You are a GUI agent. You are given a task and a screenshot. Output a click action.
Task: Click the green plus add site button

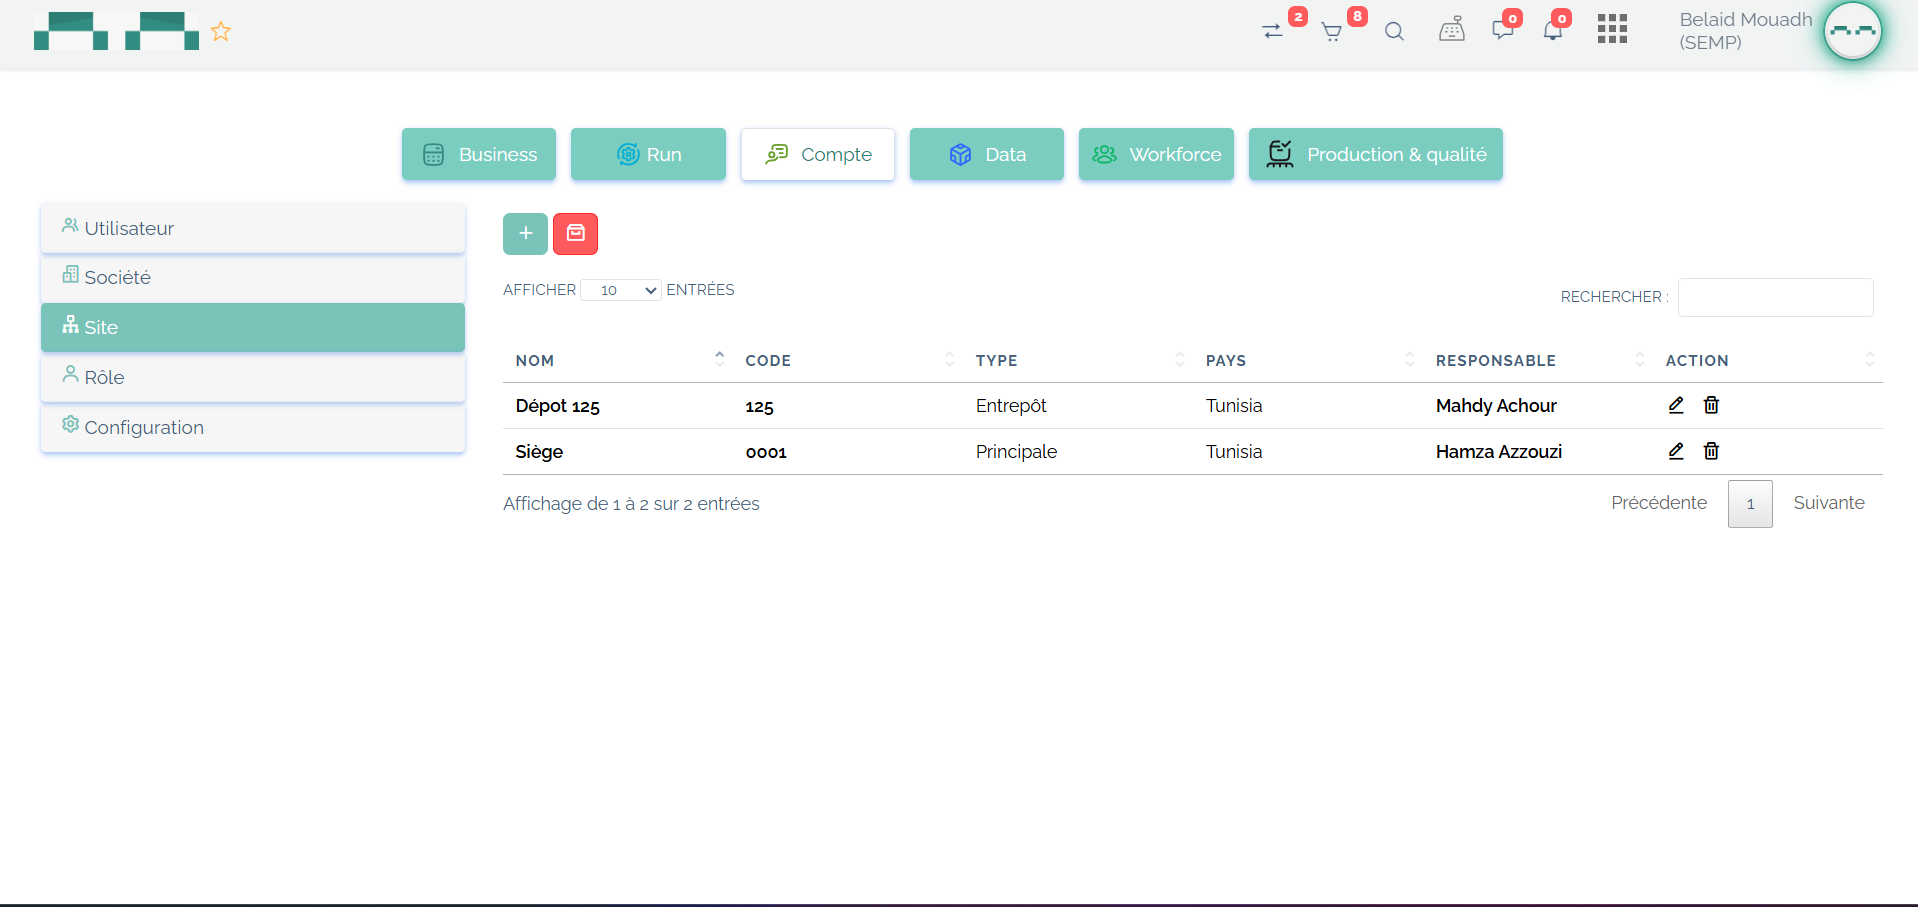pos(525,234)
